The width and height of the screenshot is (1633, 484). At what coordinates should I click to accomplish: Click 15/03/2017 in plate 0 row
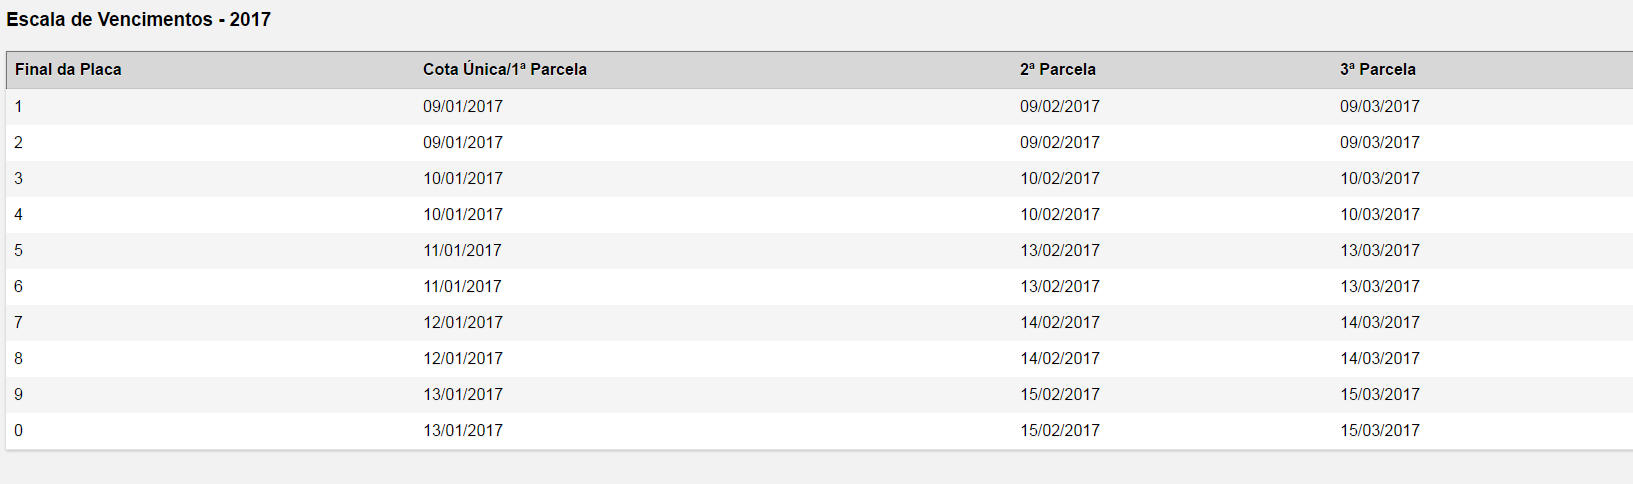1380,431
